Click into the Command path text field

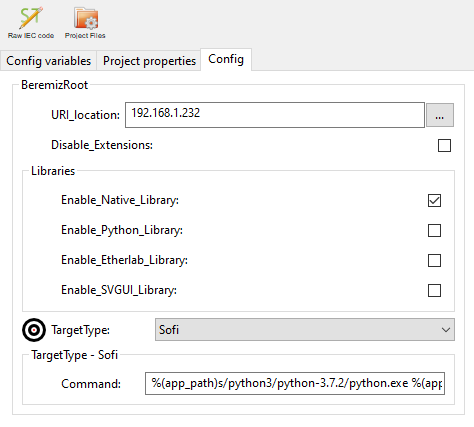[295, 384]
